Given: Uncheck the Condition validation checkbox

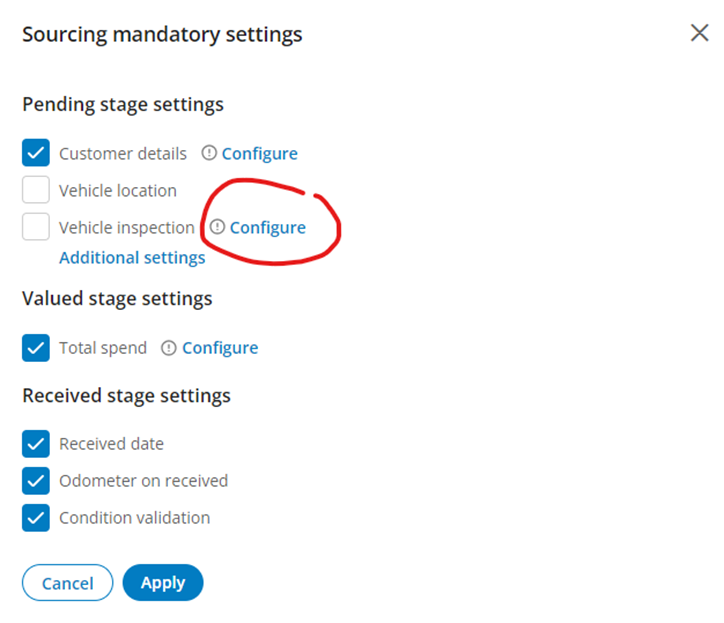Looking at the screenshot, I should [36, 517].
